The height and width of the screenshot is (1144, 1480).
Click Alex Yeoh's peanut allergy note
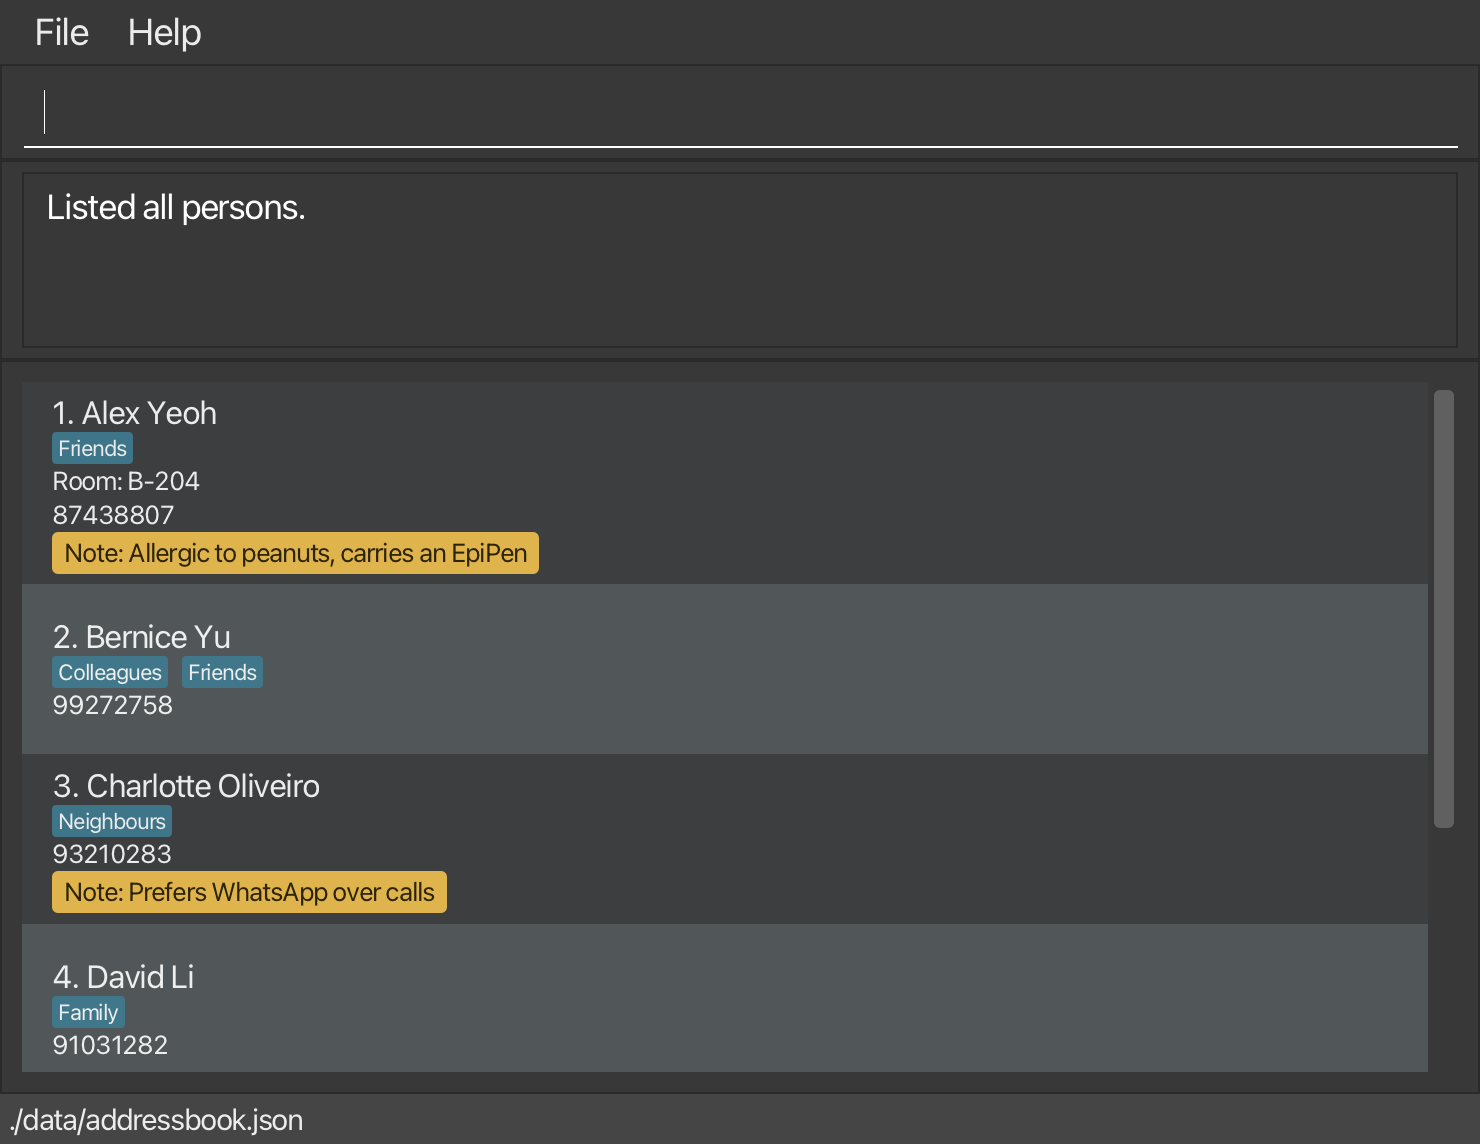click(295, 553)
